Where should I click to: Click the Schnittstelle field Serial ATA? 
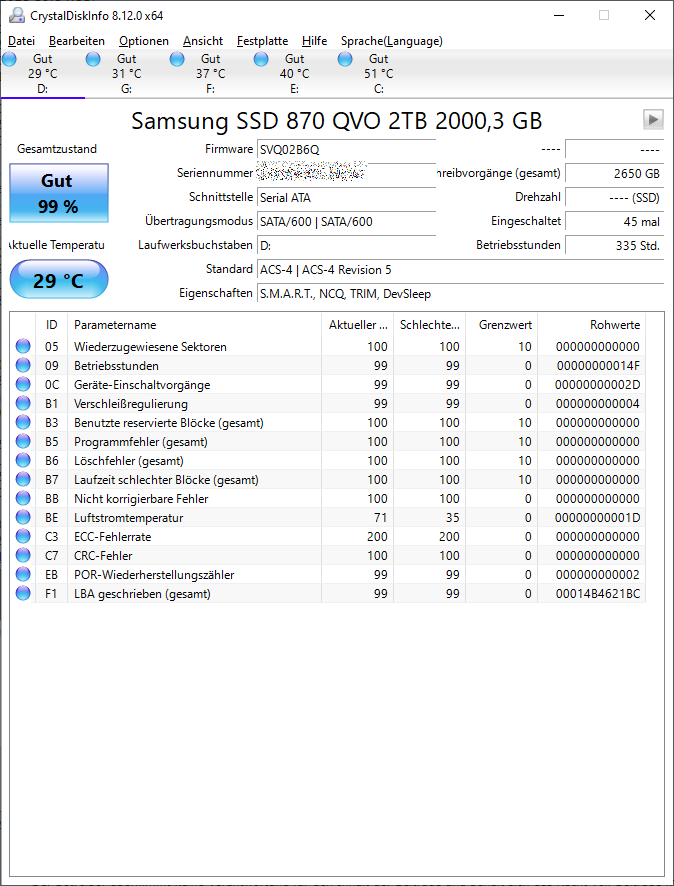(346, 198)
